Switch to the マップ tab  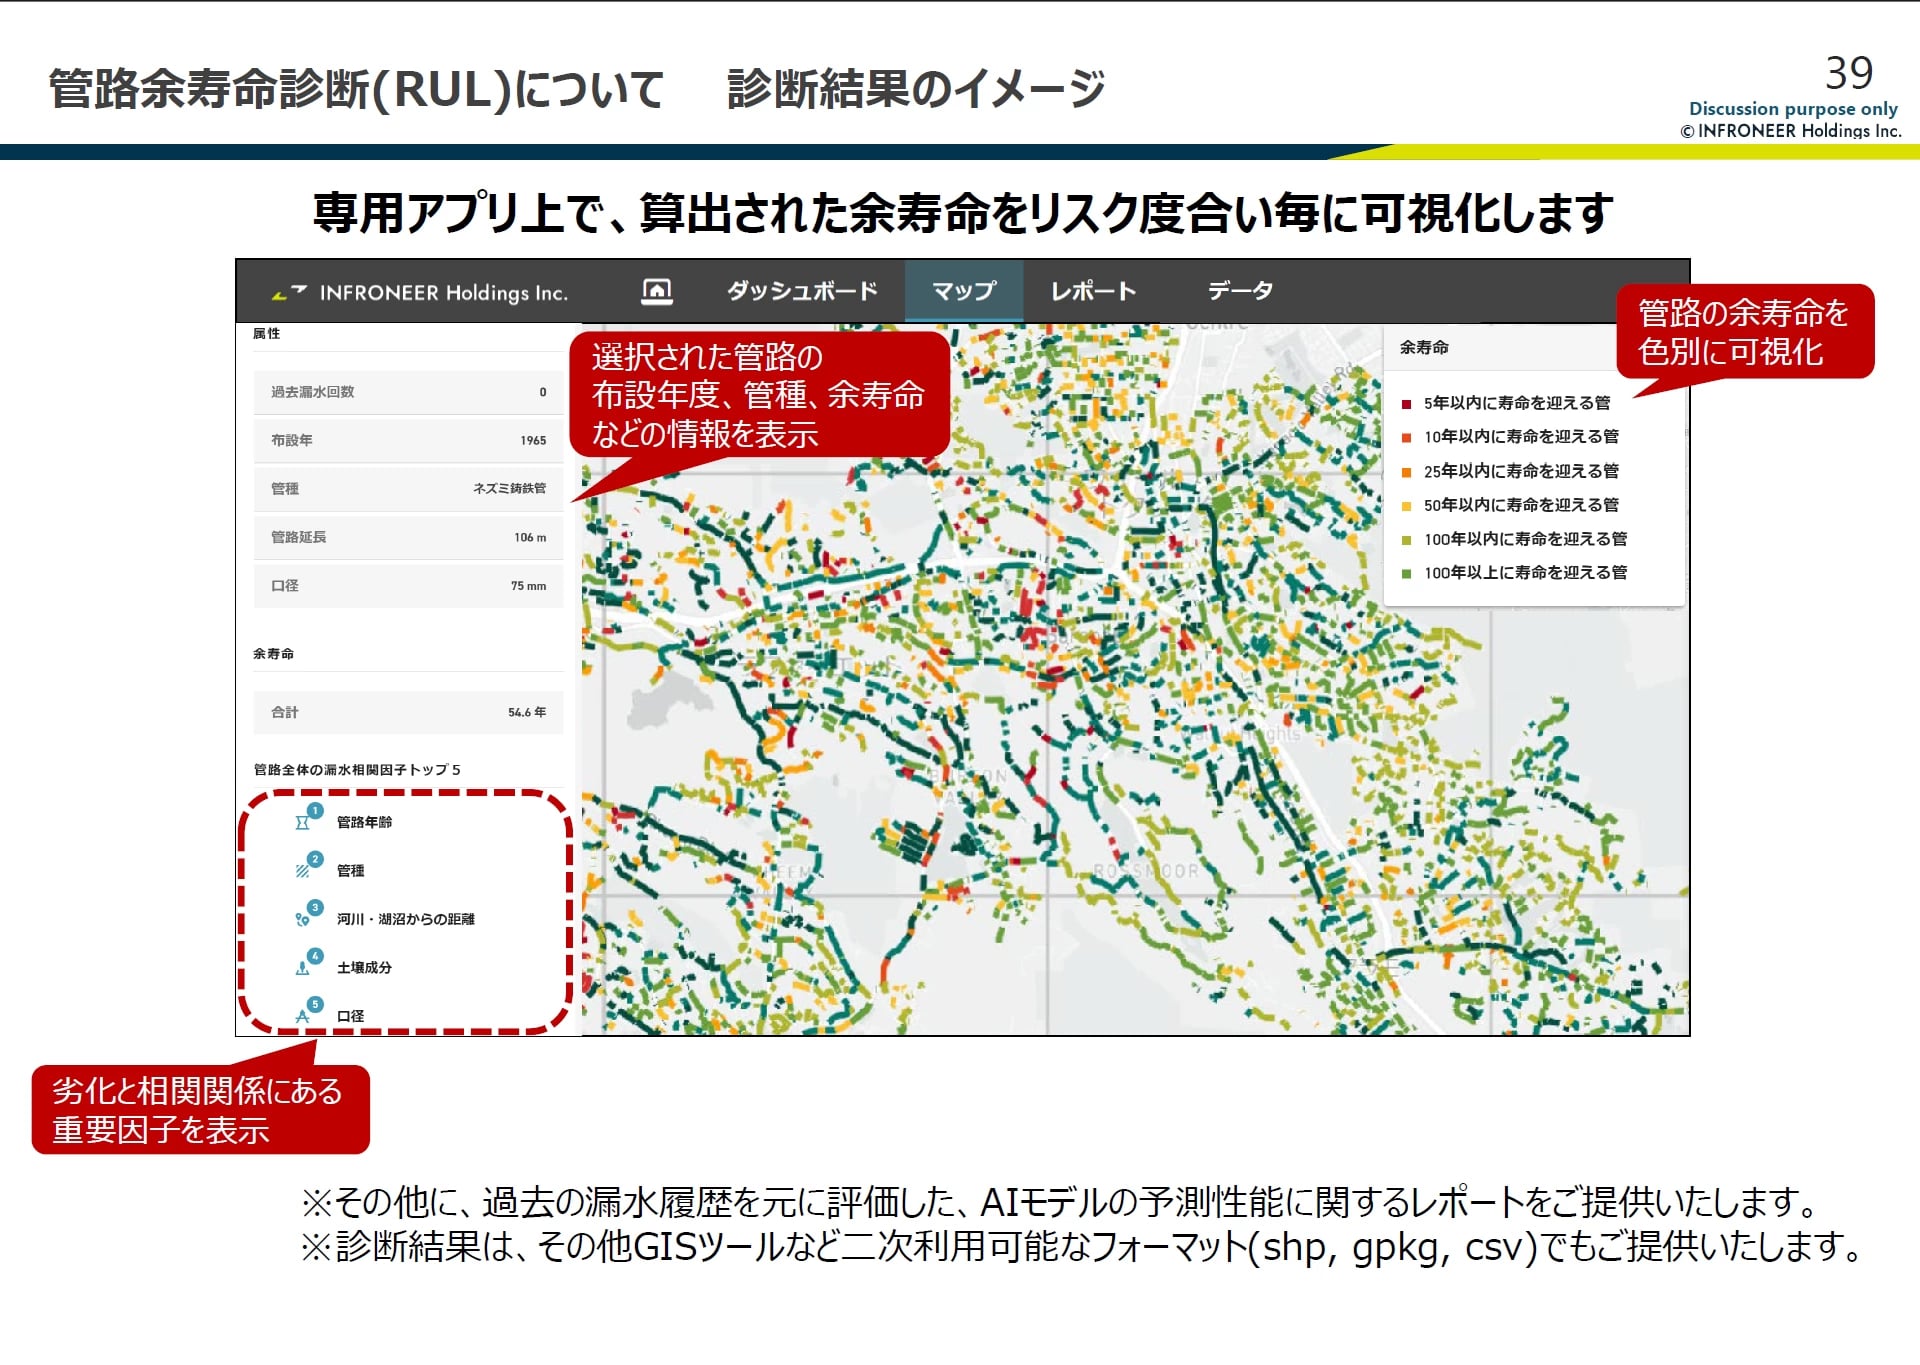[x=963, y=291]
